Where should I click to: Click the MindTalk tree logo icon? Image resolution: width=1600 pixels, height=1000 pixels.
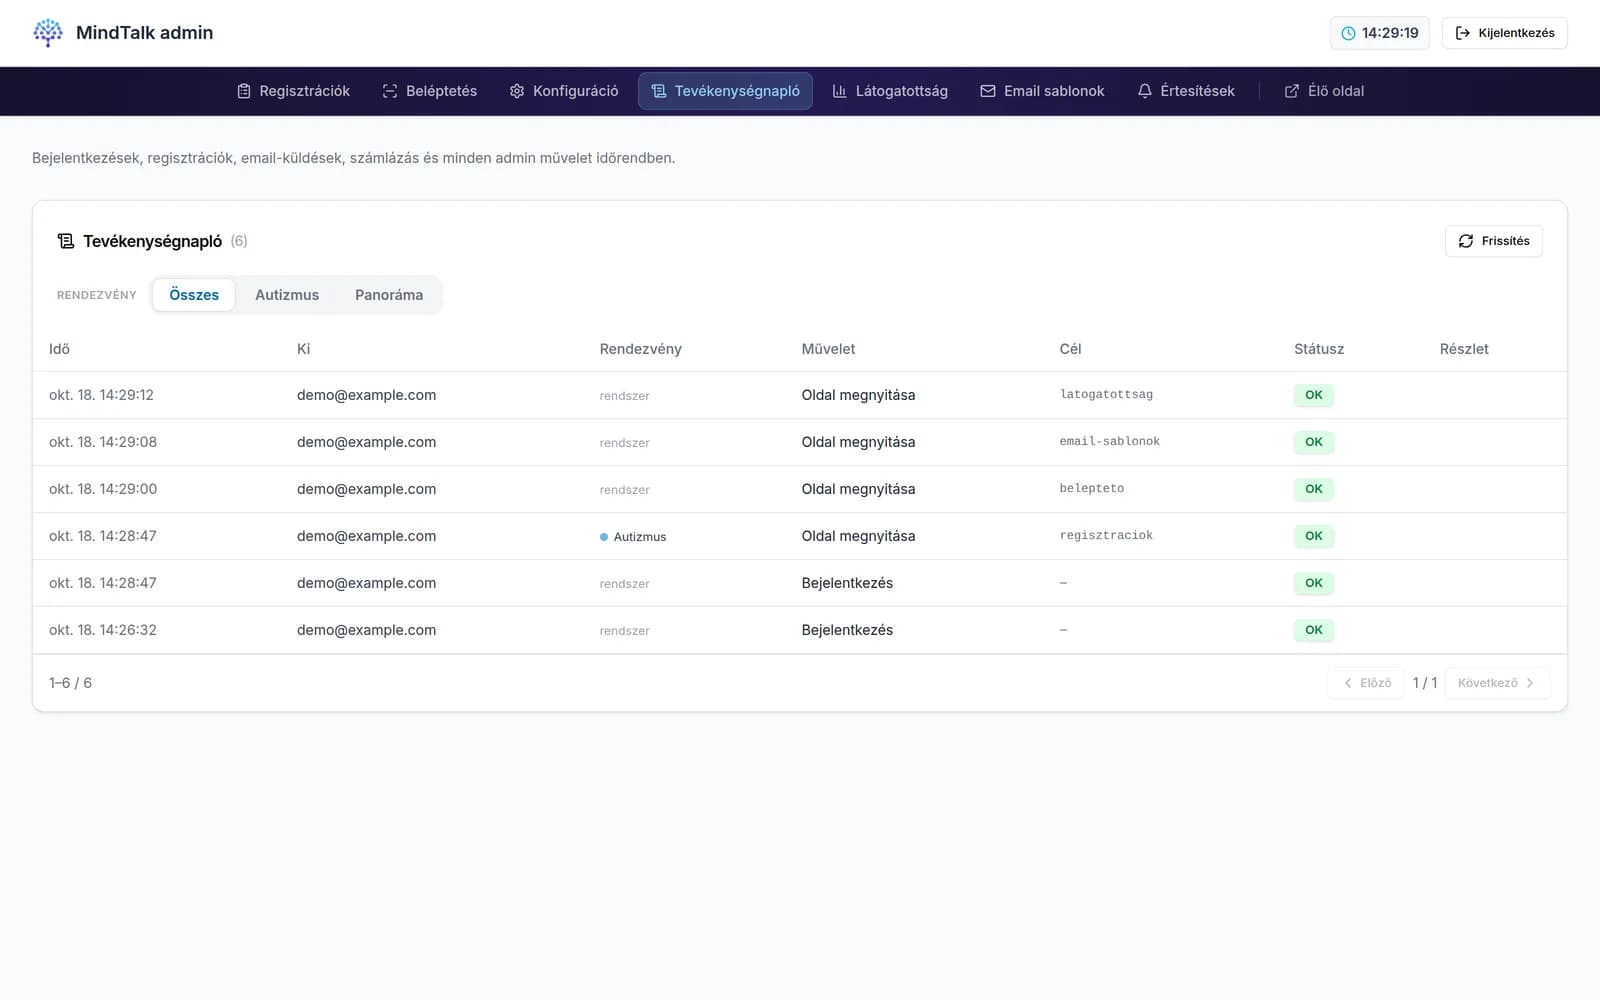48,32
